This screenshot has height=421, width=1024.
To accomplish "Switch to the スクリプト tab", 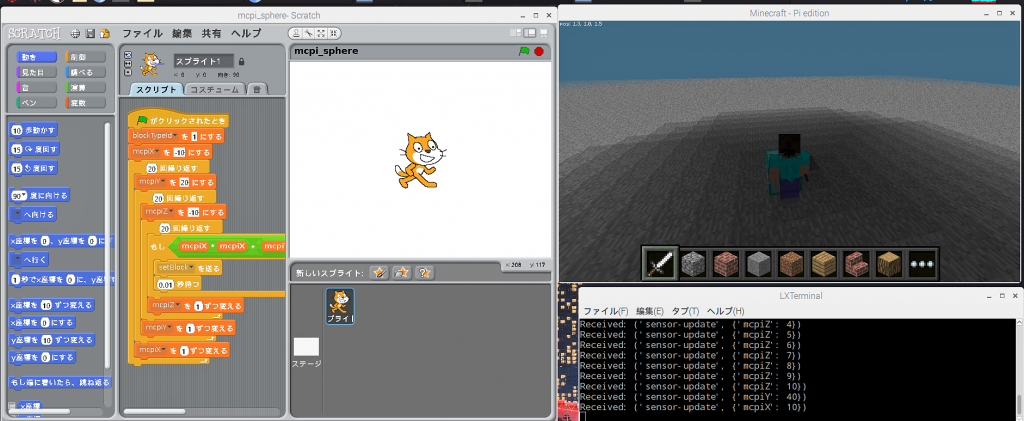I will pos(156,89).
